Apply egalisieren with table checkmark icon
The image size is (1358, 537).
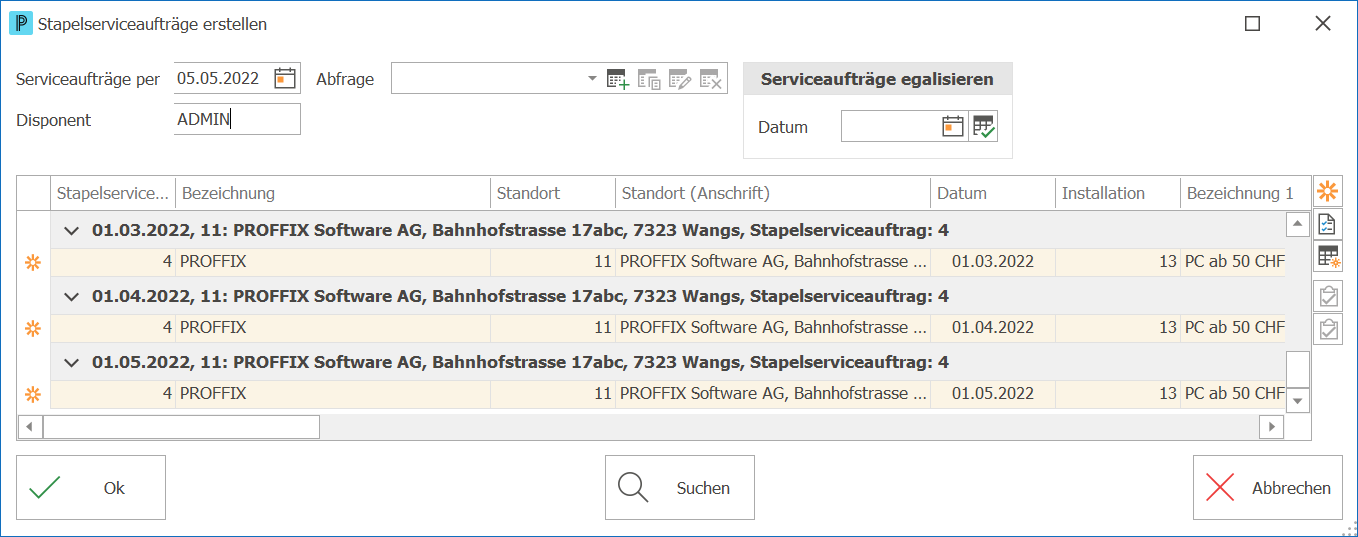[984, 126]
